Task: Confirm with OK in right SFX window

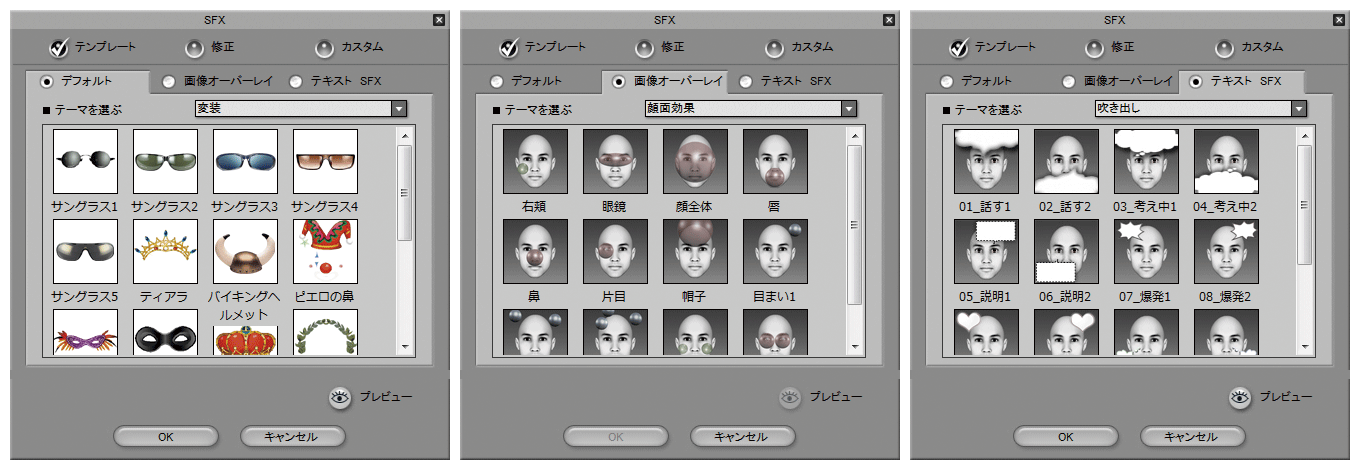Action: [x=1066, y=437]
